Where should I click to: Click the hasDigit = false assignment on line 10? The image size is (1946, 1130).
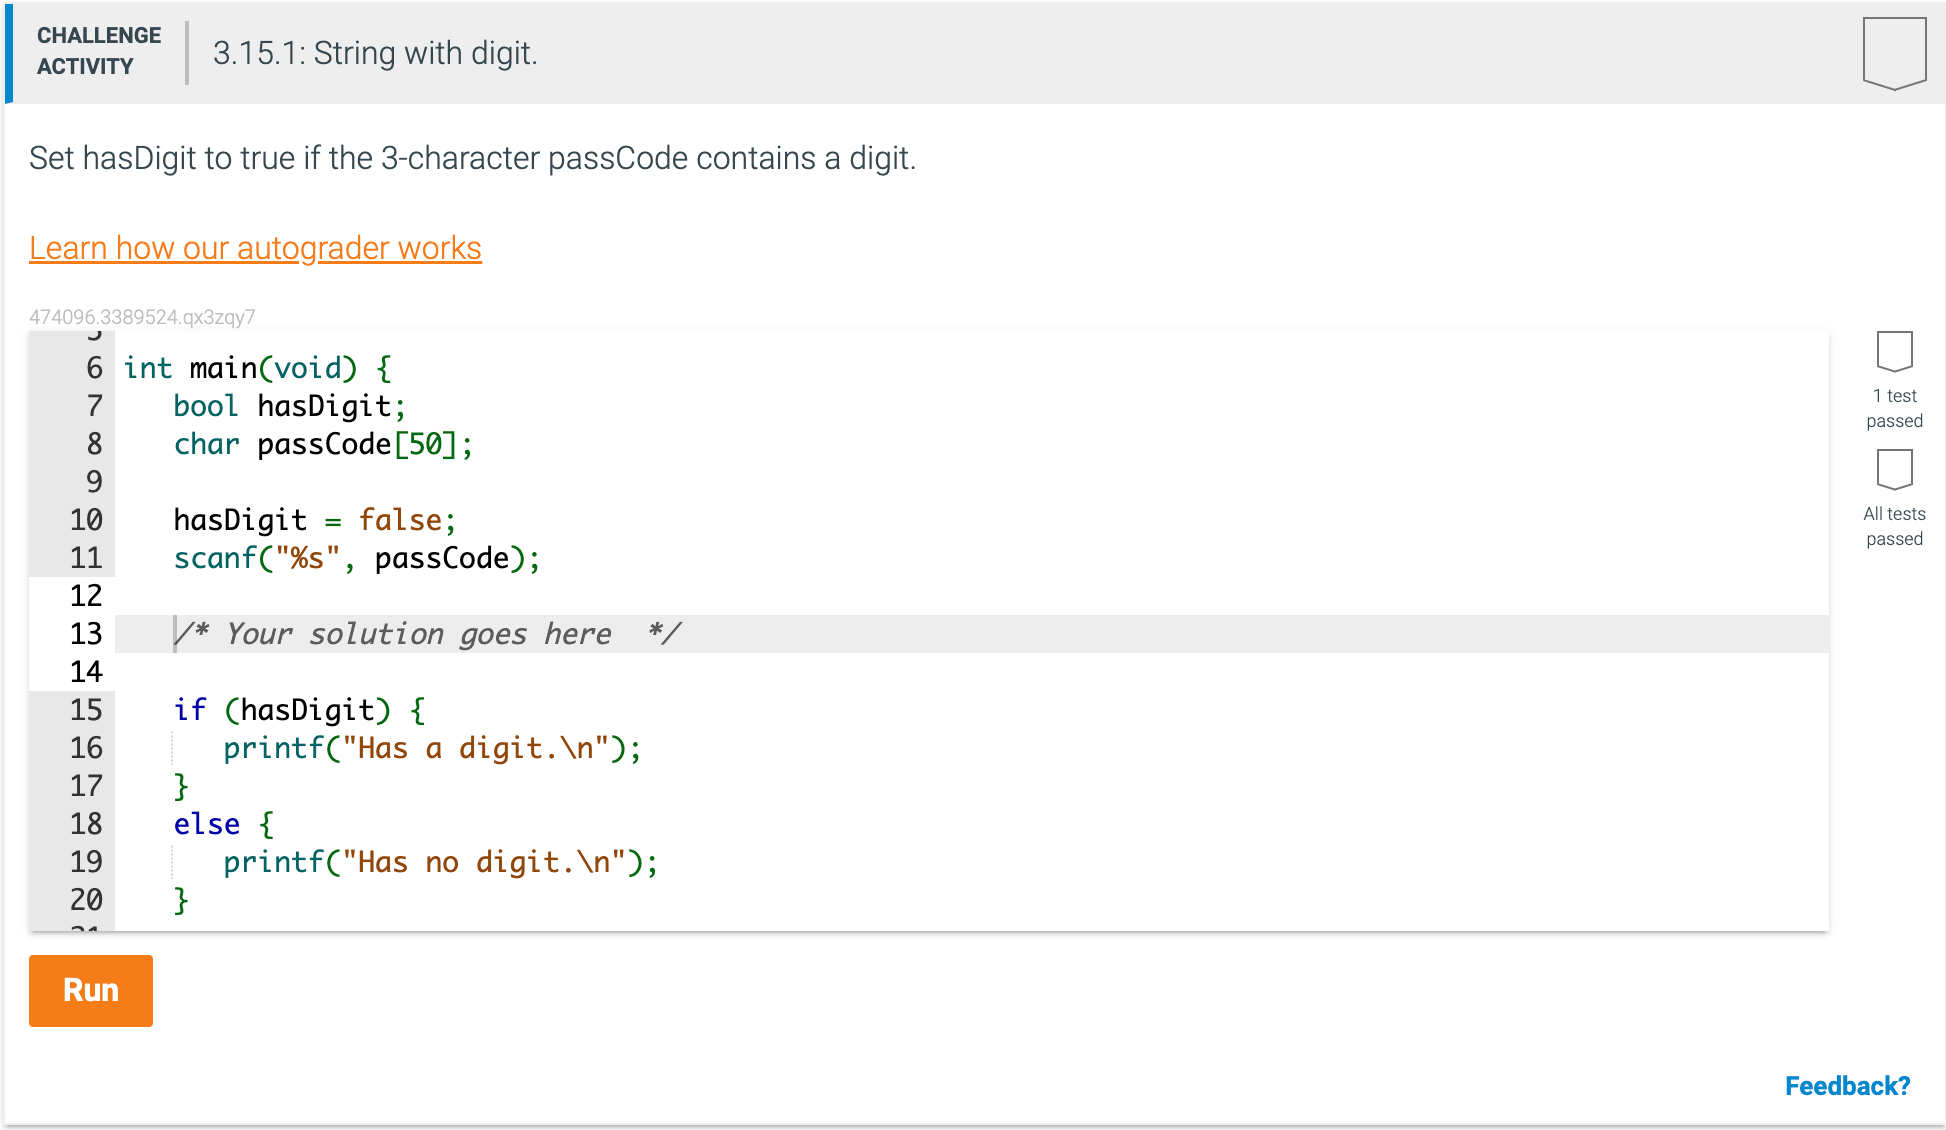coord(314,520)
